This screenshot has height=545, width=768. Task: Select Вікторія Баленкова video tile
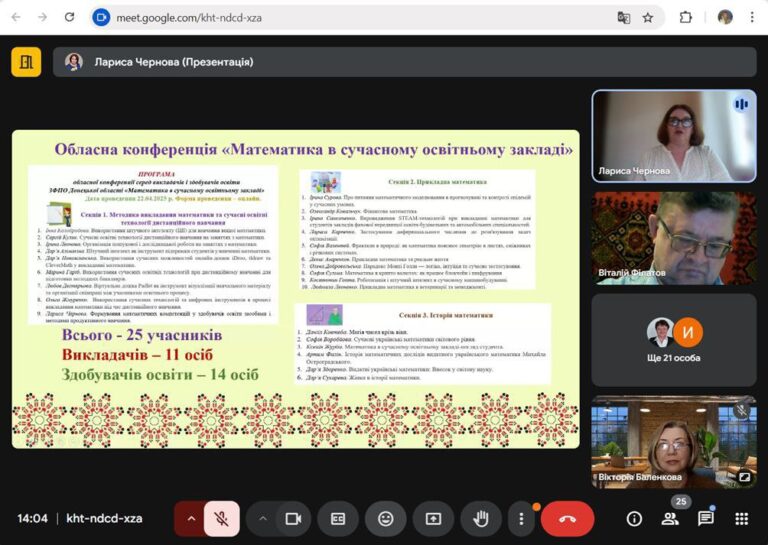point(674,442)
